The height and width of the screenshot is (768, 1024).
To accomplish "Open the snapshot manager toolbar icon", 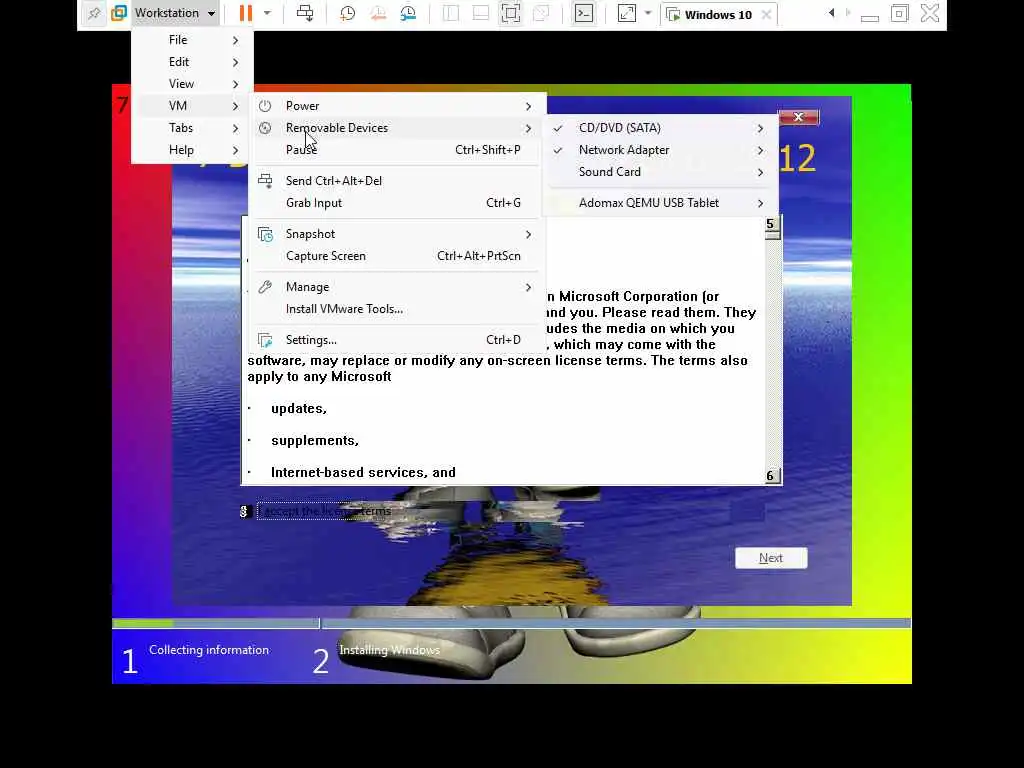I will (408, 13).
